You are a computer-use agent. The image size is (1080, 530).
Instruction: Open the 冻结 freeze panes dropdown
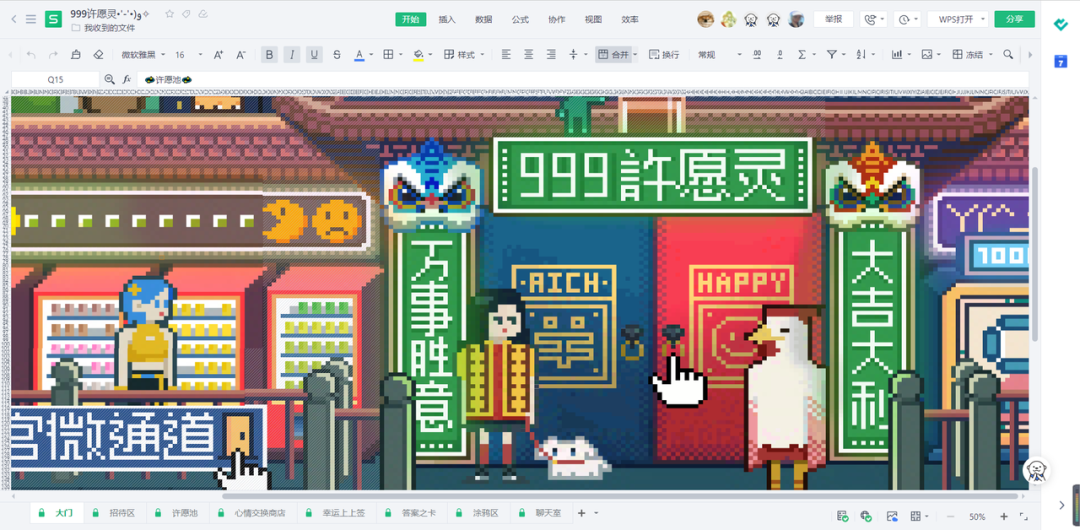pyautogui.click(x=972, y=54)
